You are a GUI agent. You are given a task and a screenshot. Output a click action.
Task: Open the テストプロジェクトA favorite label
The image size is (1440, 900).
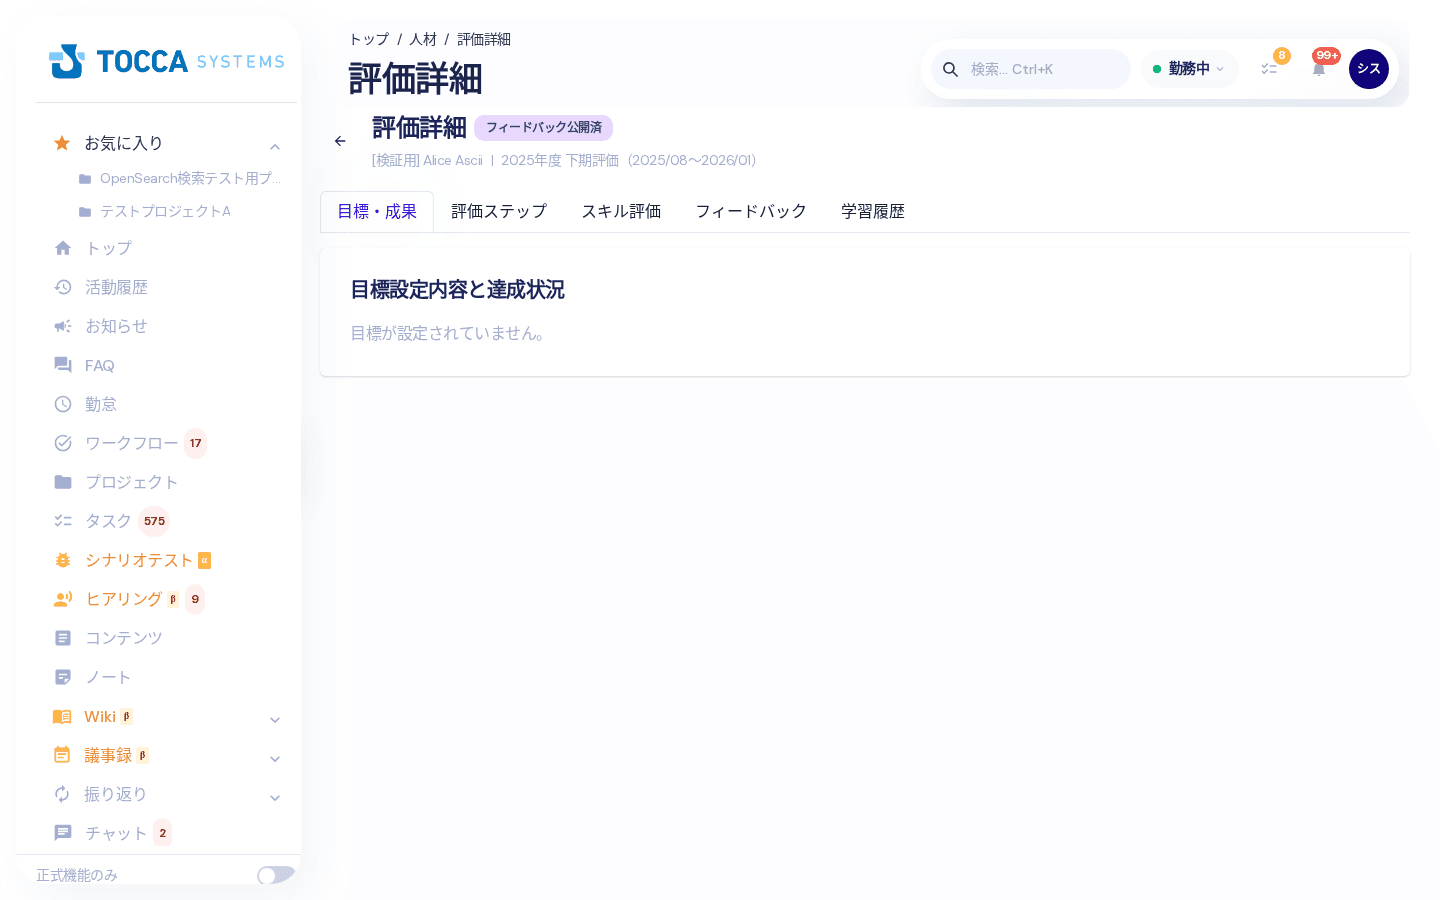pyautogui.click(x=165, y=211)
